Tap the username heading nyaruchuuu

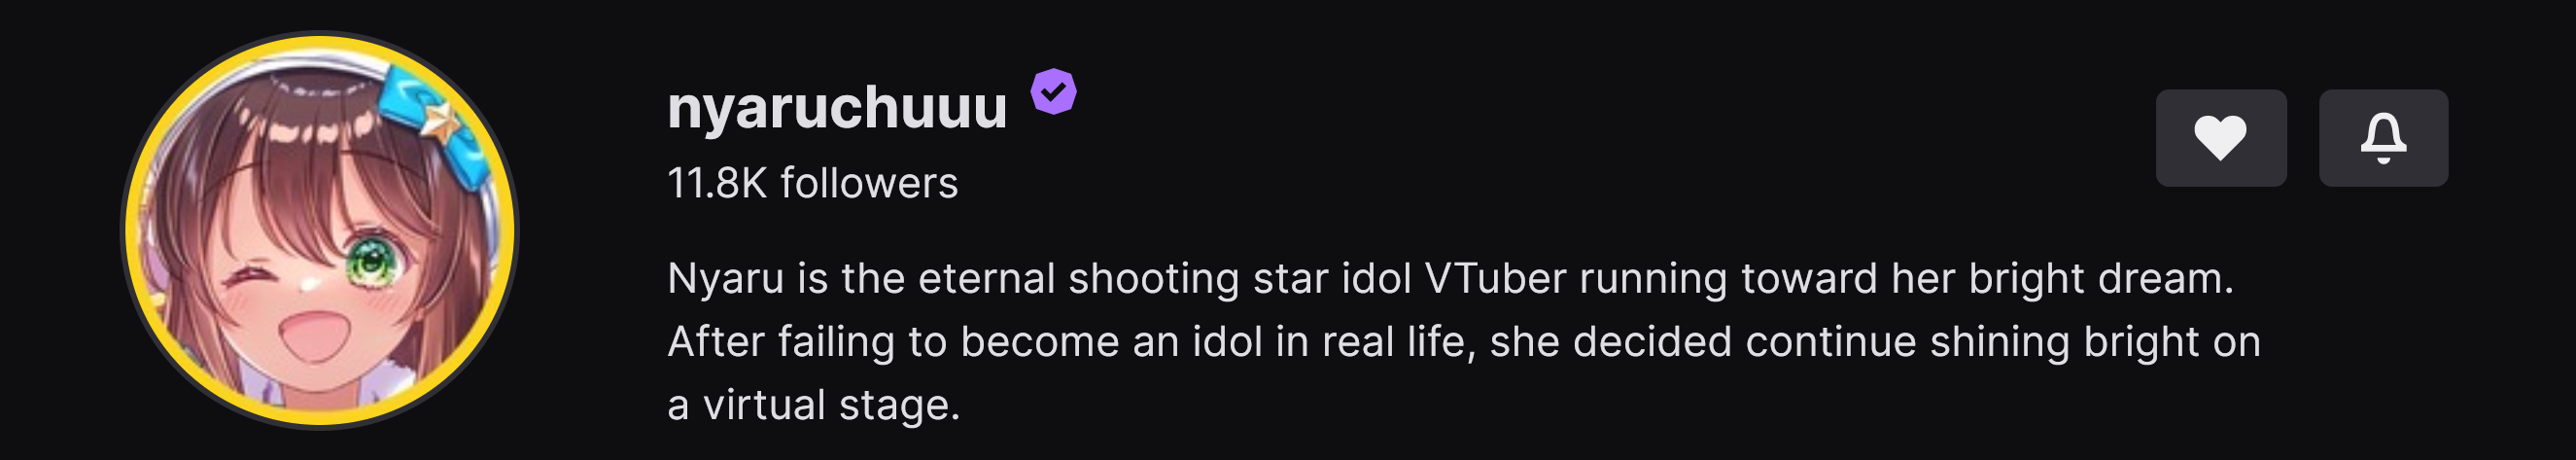(837, 108)
